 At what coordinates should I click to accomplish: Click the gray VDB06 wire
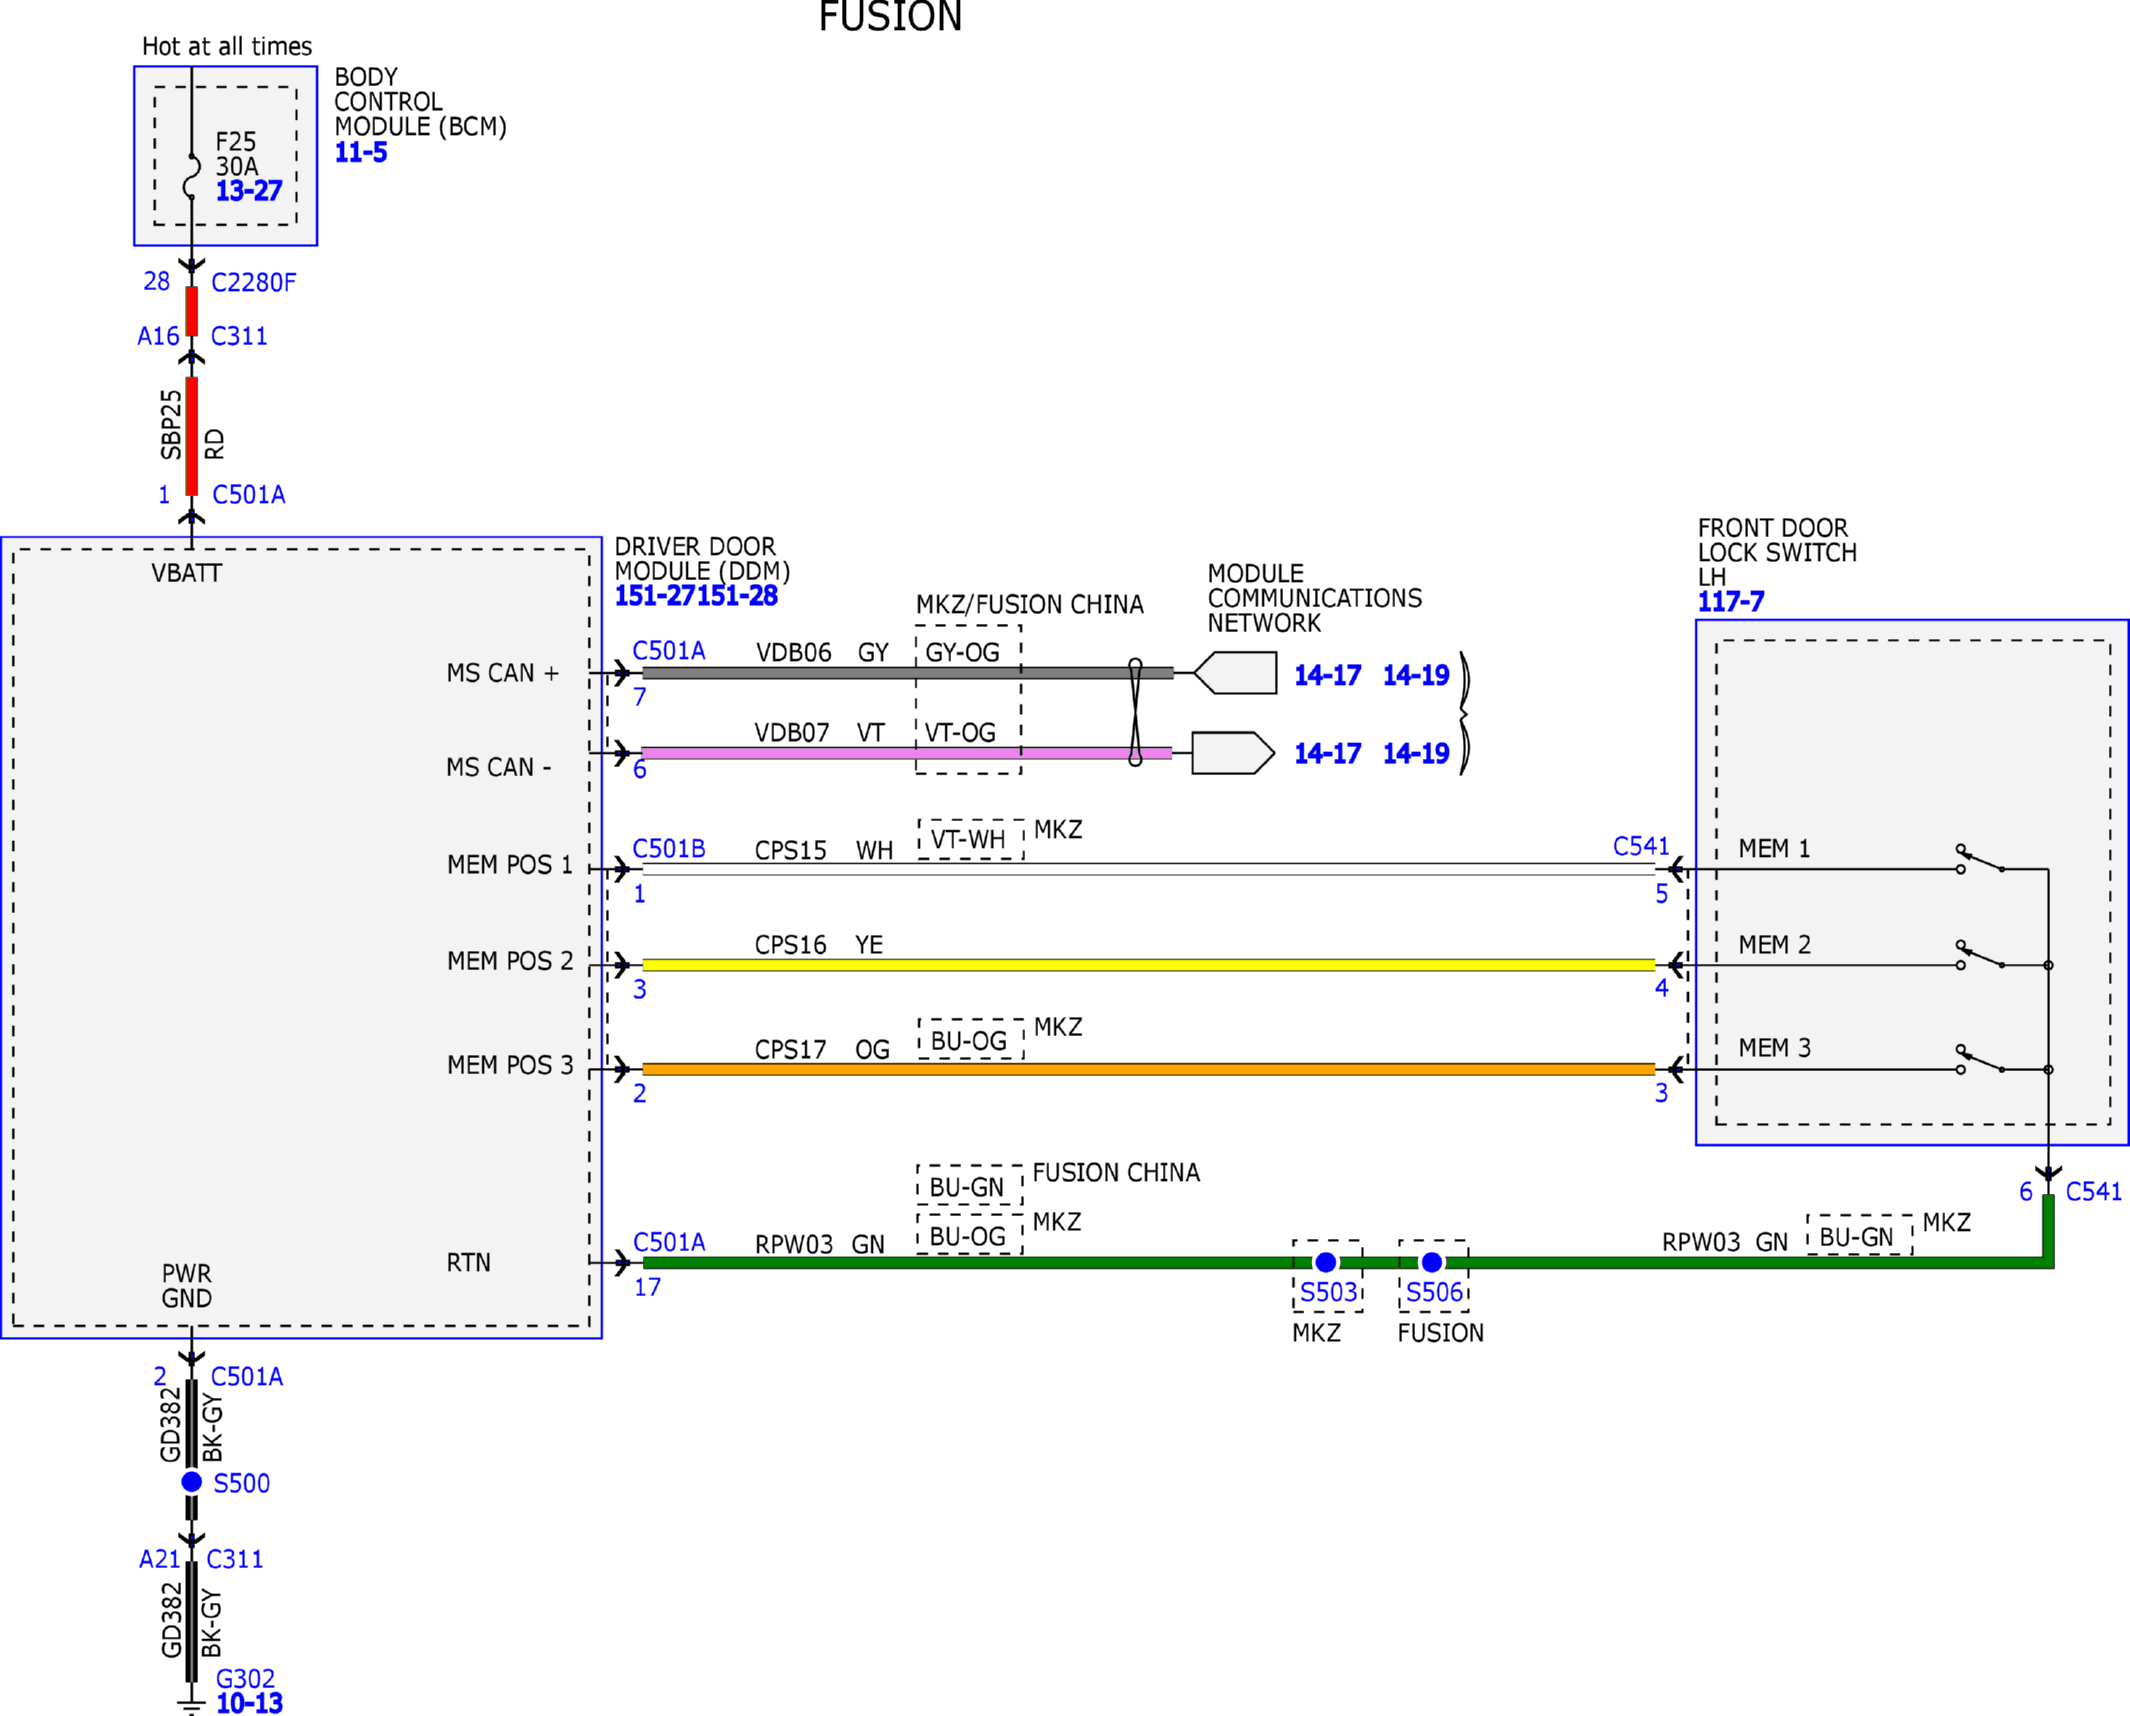click(x=907, y=673)
